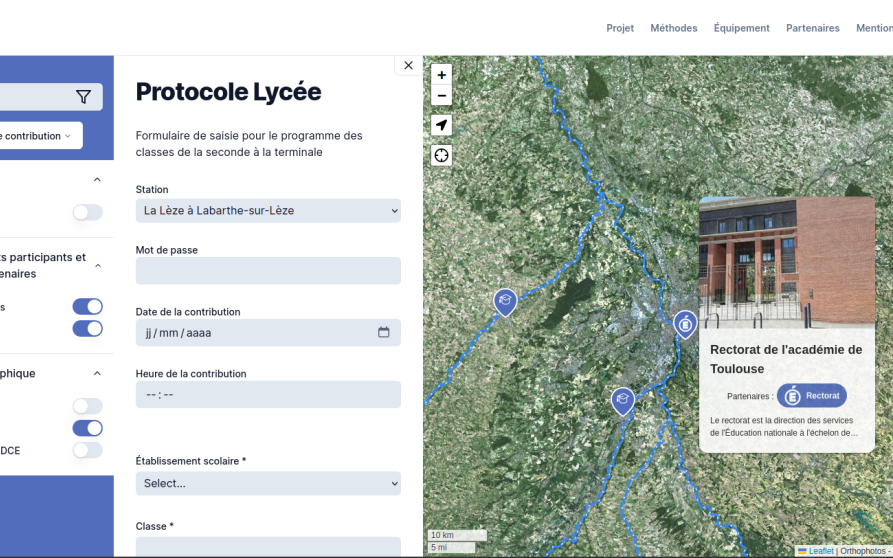Enable the DCE toggle
The width and height of the screenshot is (893, 558).
(x=88, y=450)
